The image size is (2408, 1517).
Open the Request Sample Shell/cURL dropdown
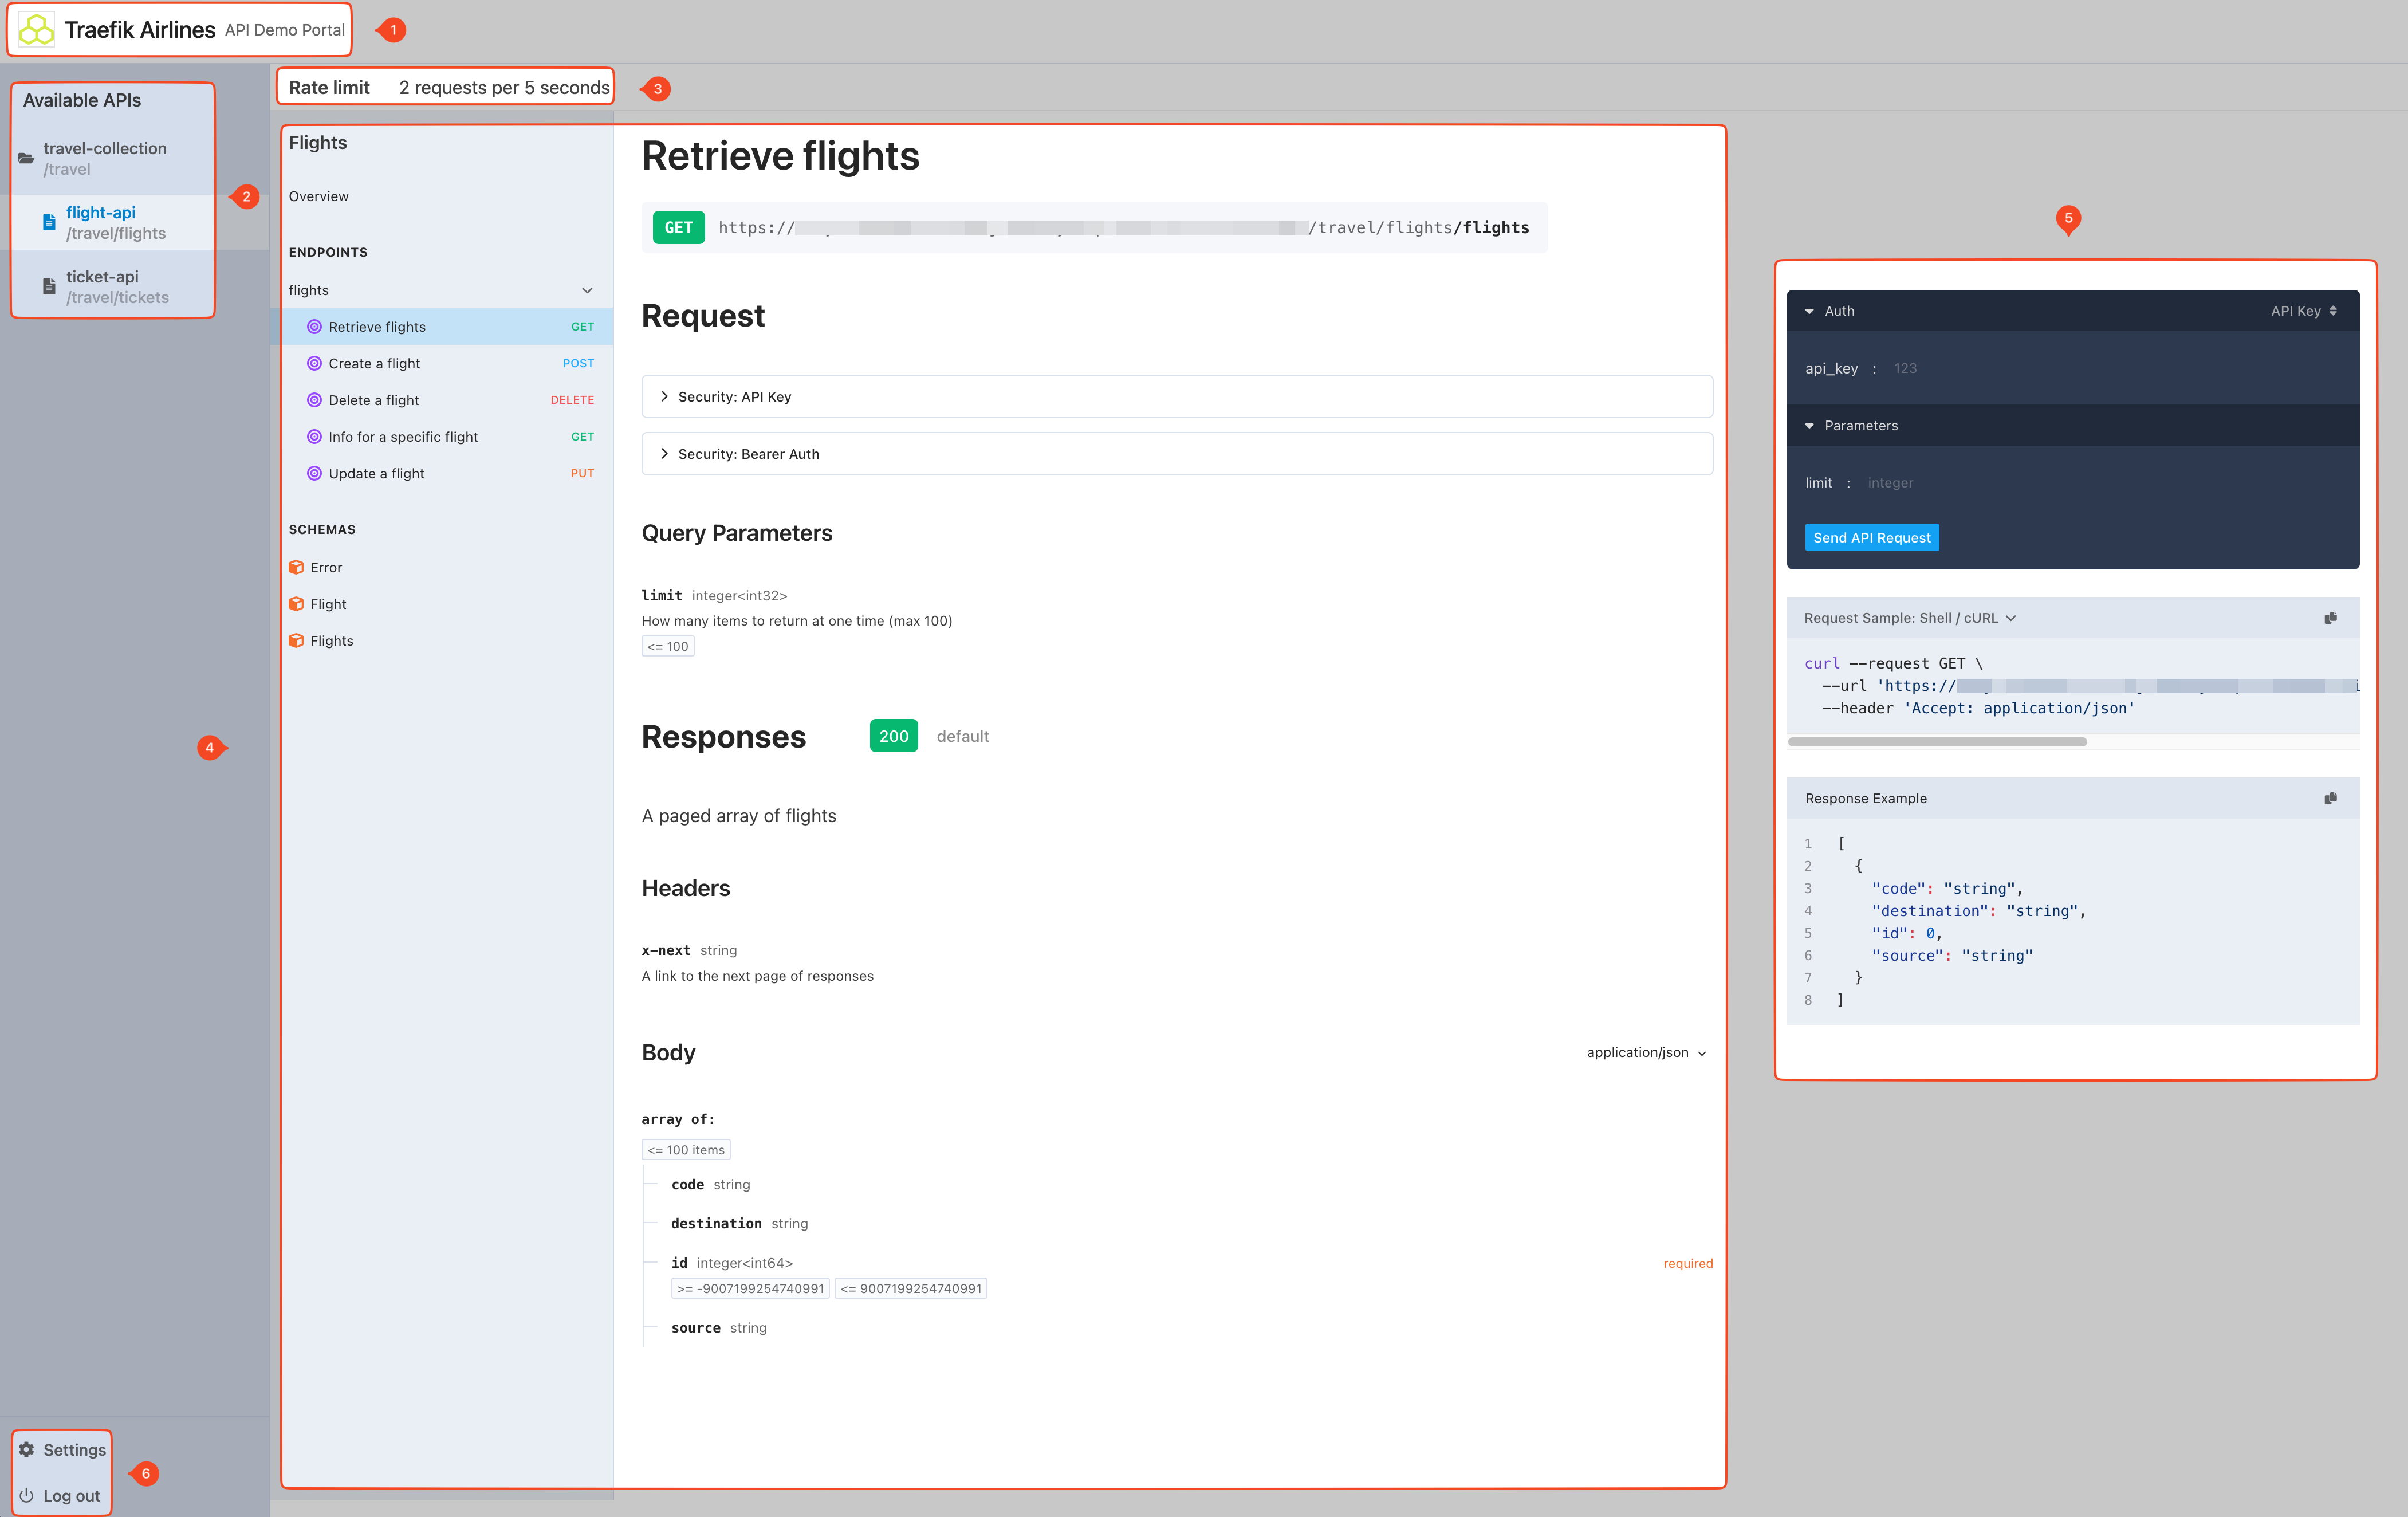pyautogui.click(x=2011, y=617)
